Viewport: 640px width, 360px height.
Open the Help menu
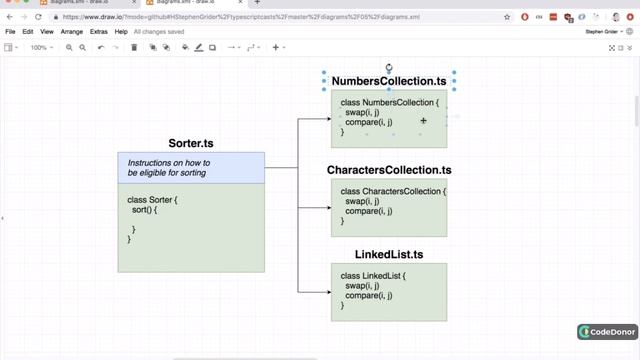[x=121, y=32]
